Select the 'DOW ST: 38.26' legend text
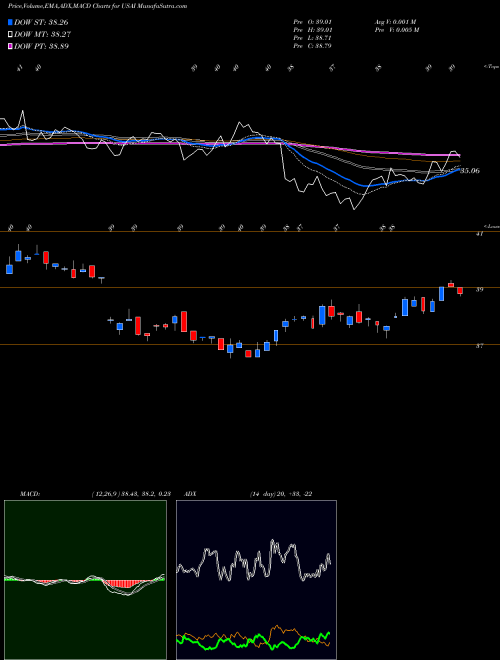Image resolution: width=500 pixels, height=660 pixels. 41,22
